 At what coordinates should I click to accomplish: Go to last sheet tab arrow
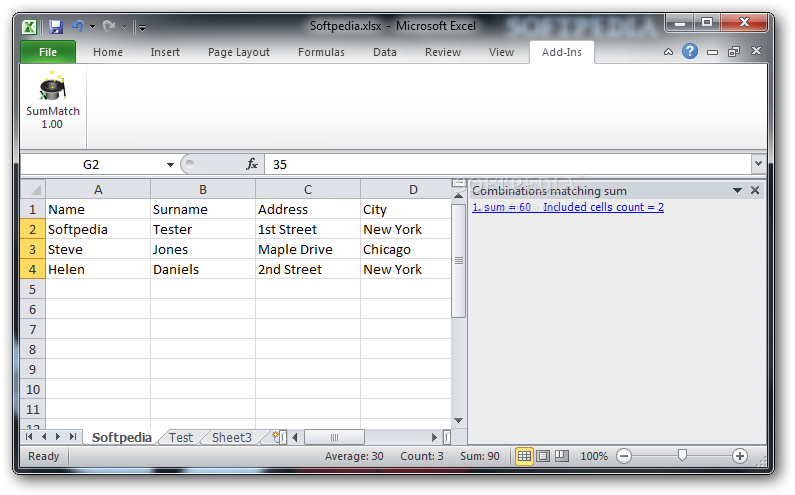pyautogui.click(x=73, y=437)
